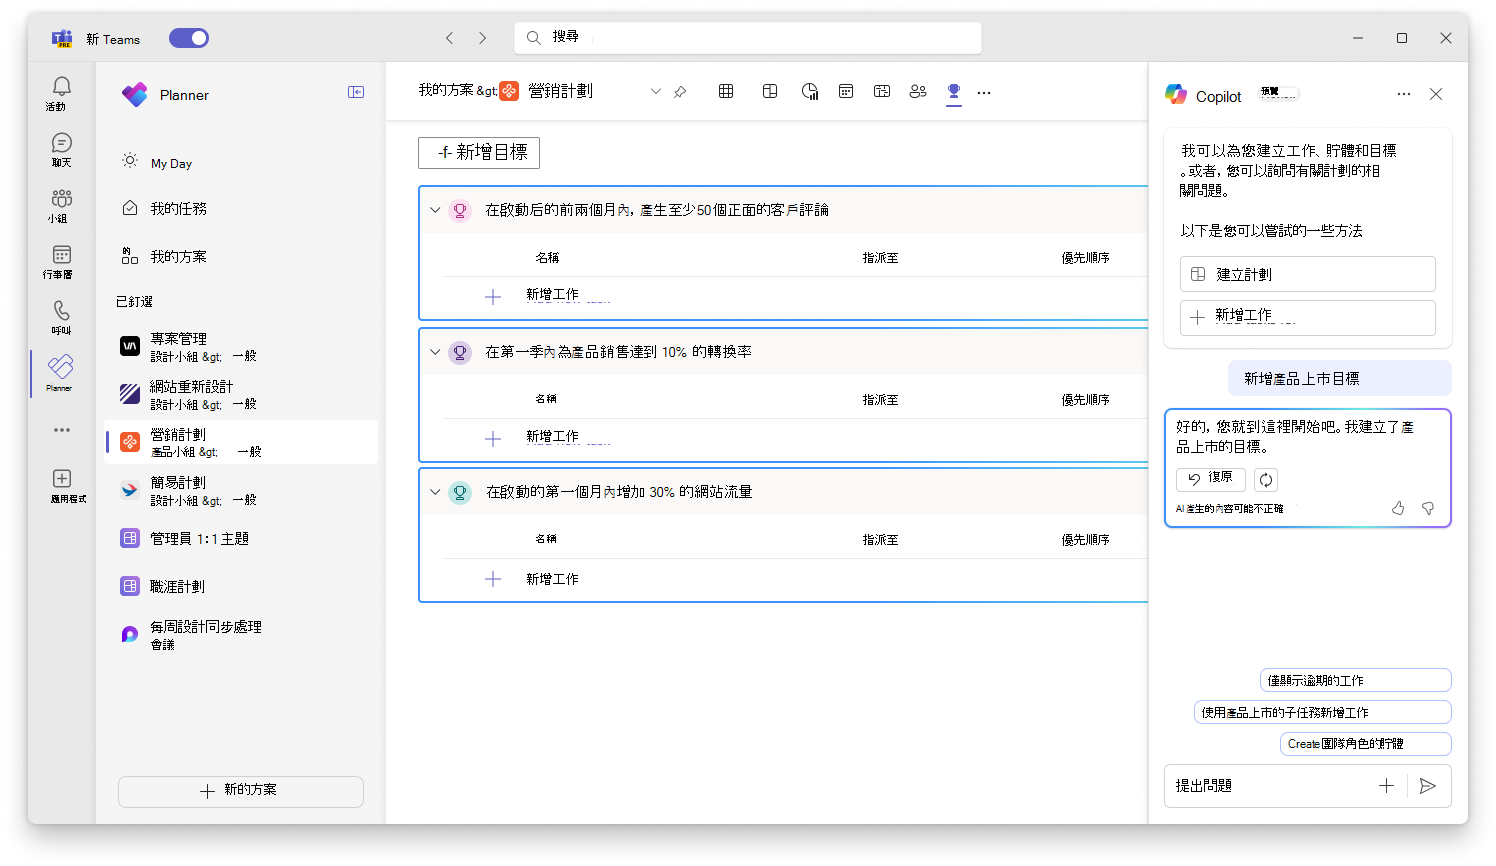Screen dimensions: 1496x866
Task: Open the 應用程式 apps plus icon
Action: 62,479
